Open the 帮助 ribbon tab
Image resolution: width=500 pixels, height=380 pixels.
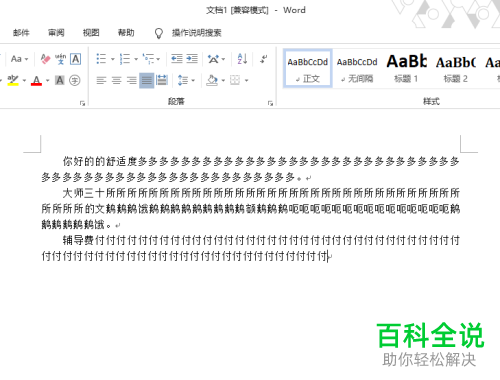[x=126, y=33]
